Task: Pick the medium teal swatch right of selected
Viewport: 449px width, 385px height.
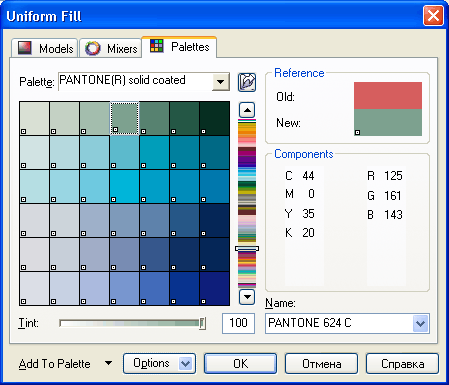Action: (x=154, y=118)
